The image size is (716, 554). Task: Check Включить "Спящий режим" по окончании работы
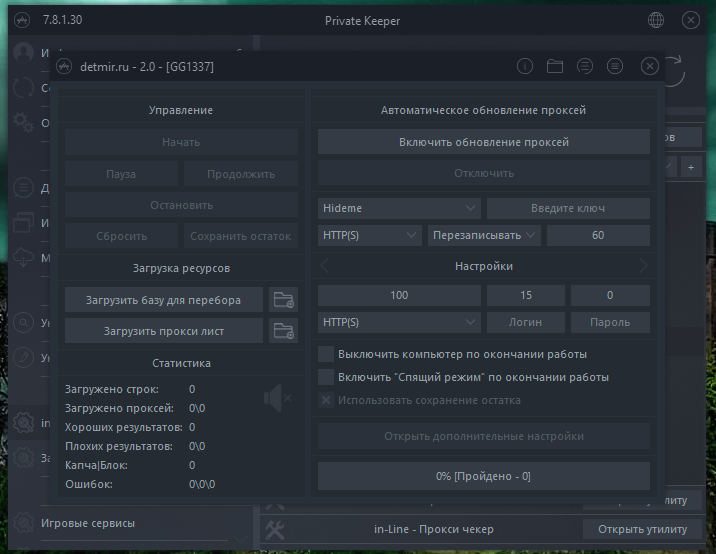point(325,378)
